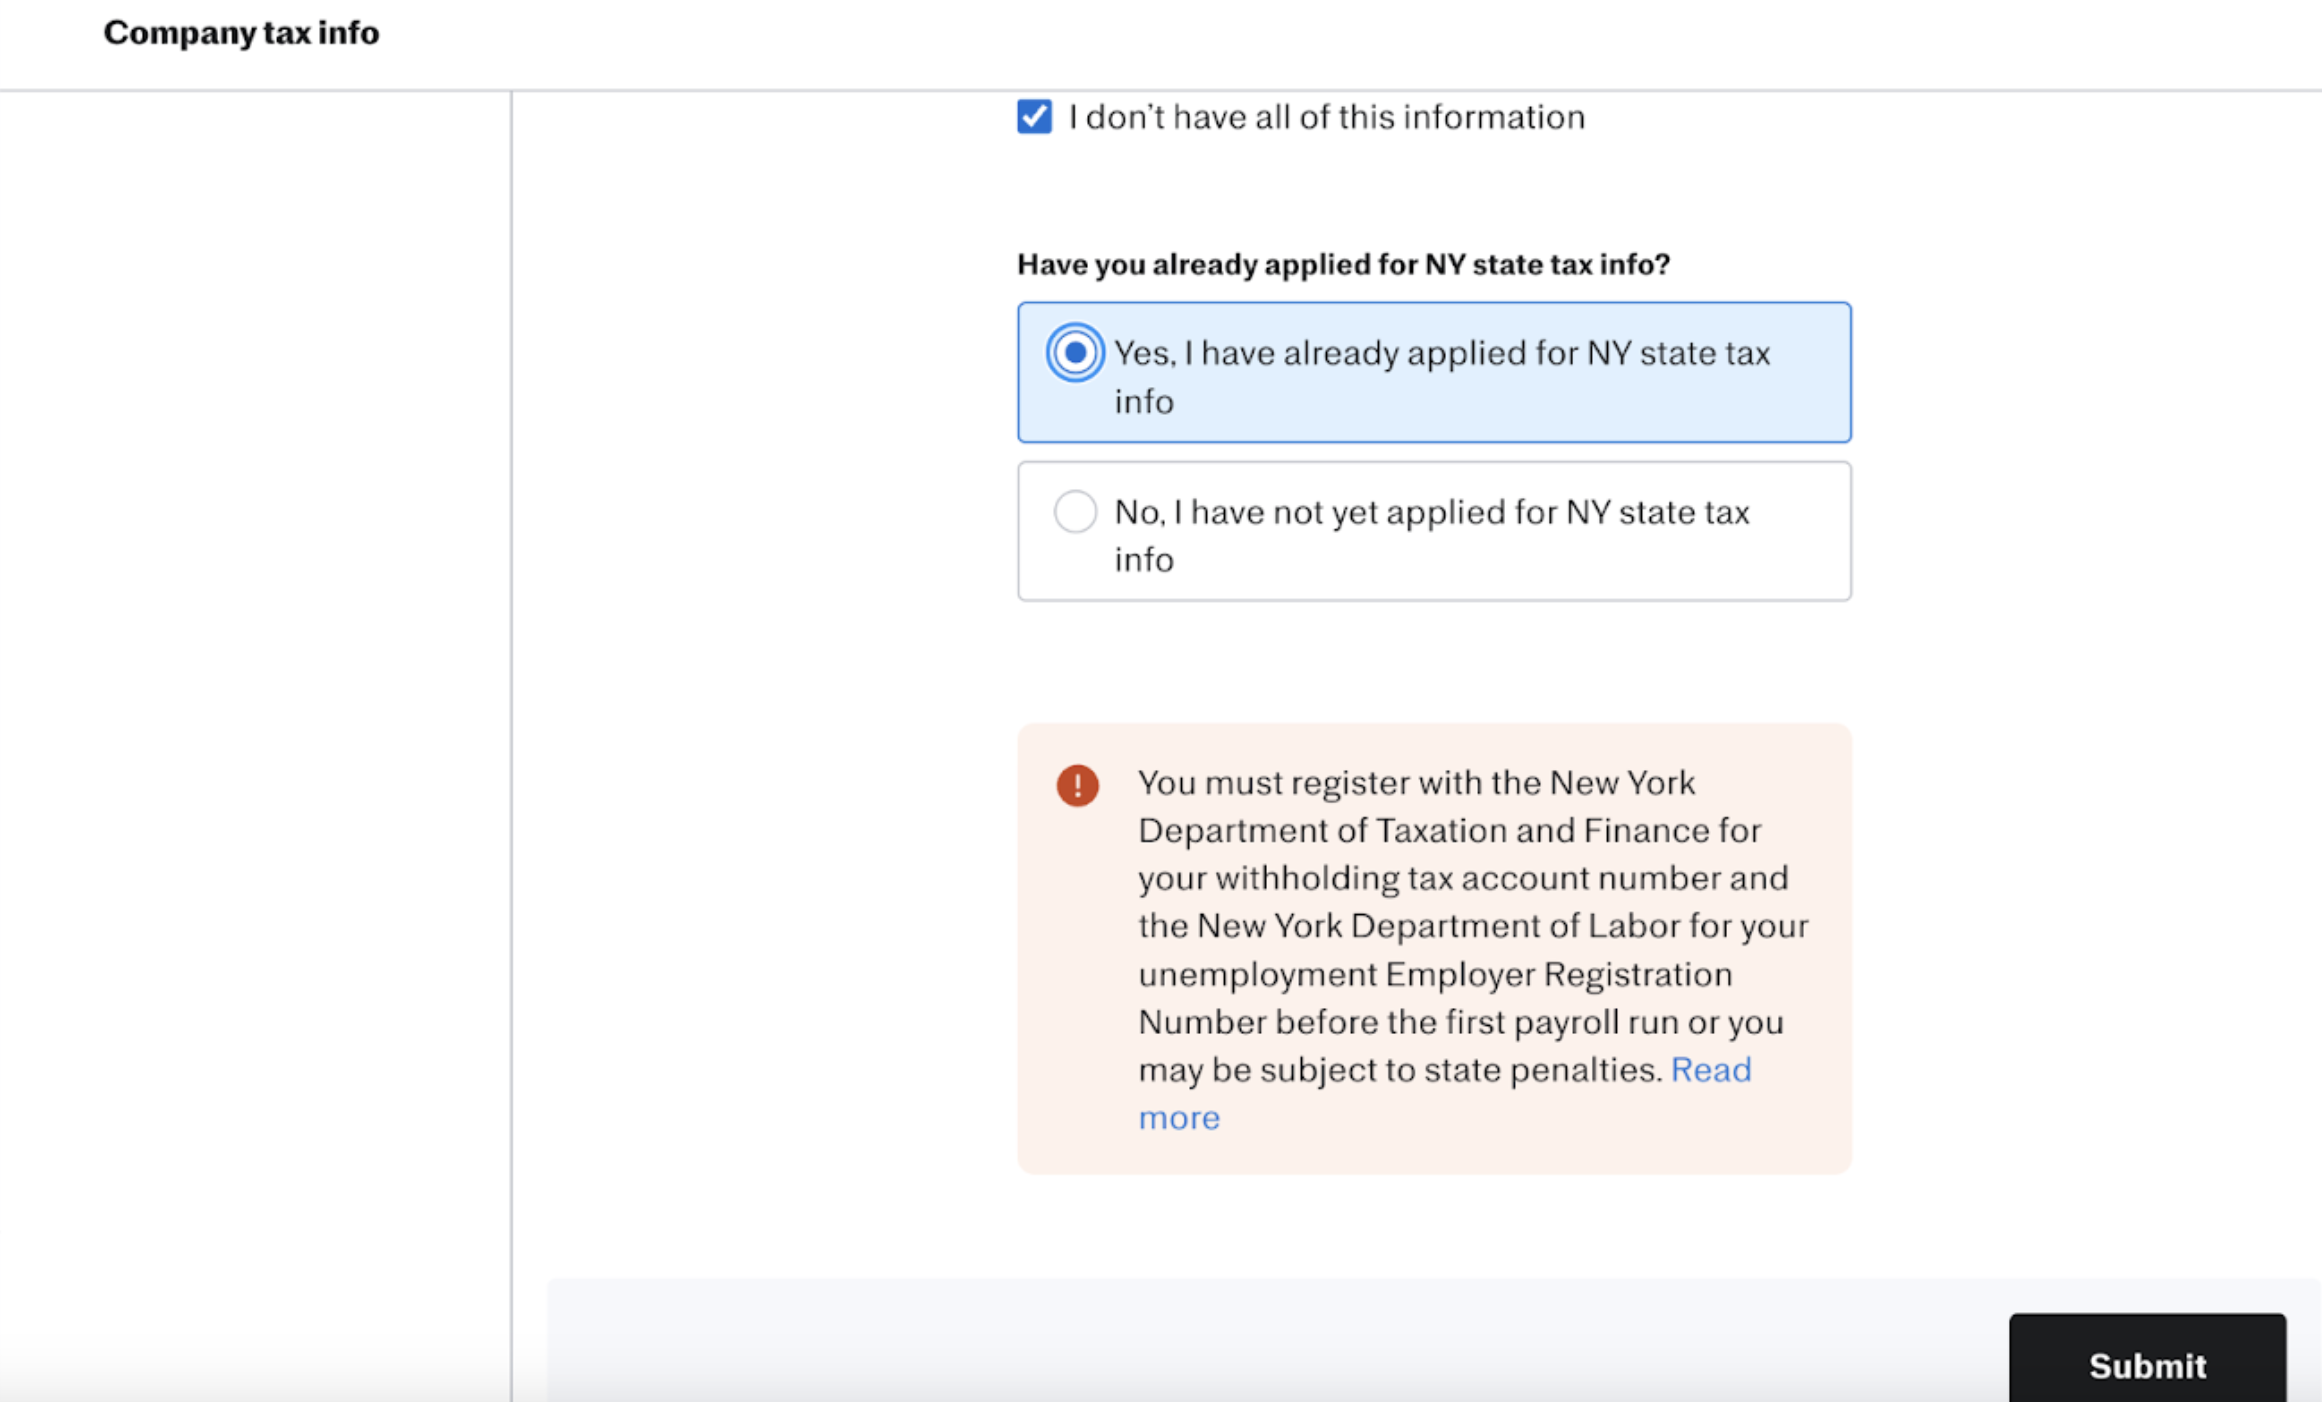Click the "I don't have all of this information" label
The width and height of the screenshot is (2322, 1402).
(1326, 118)
